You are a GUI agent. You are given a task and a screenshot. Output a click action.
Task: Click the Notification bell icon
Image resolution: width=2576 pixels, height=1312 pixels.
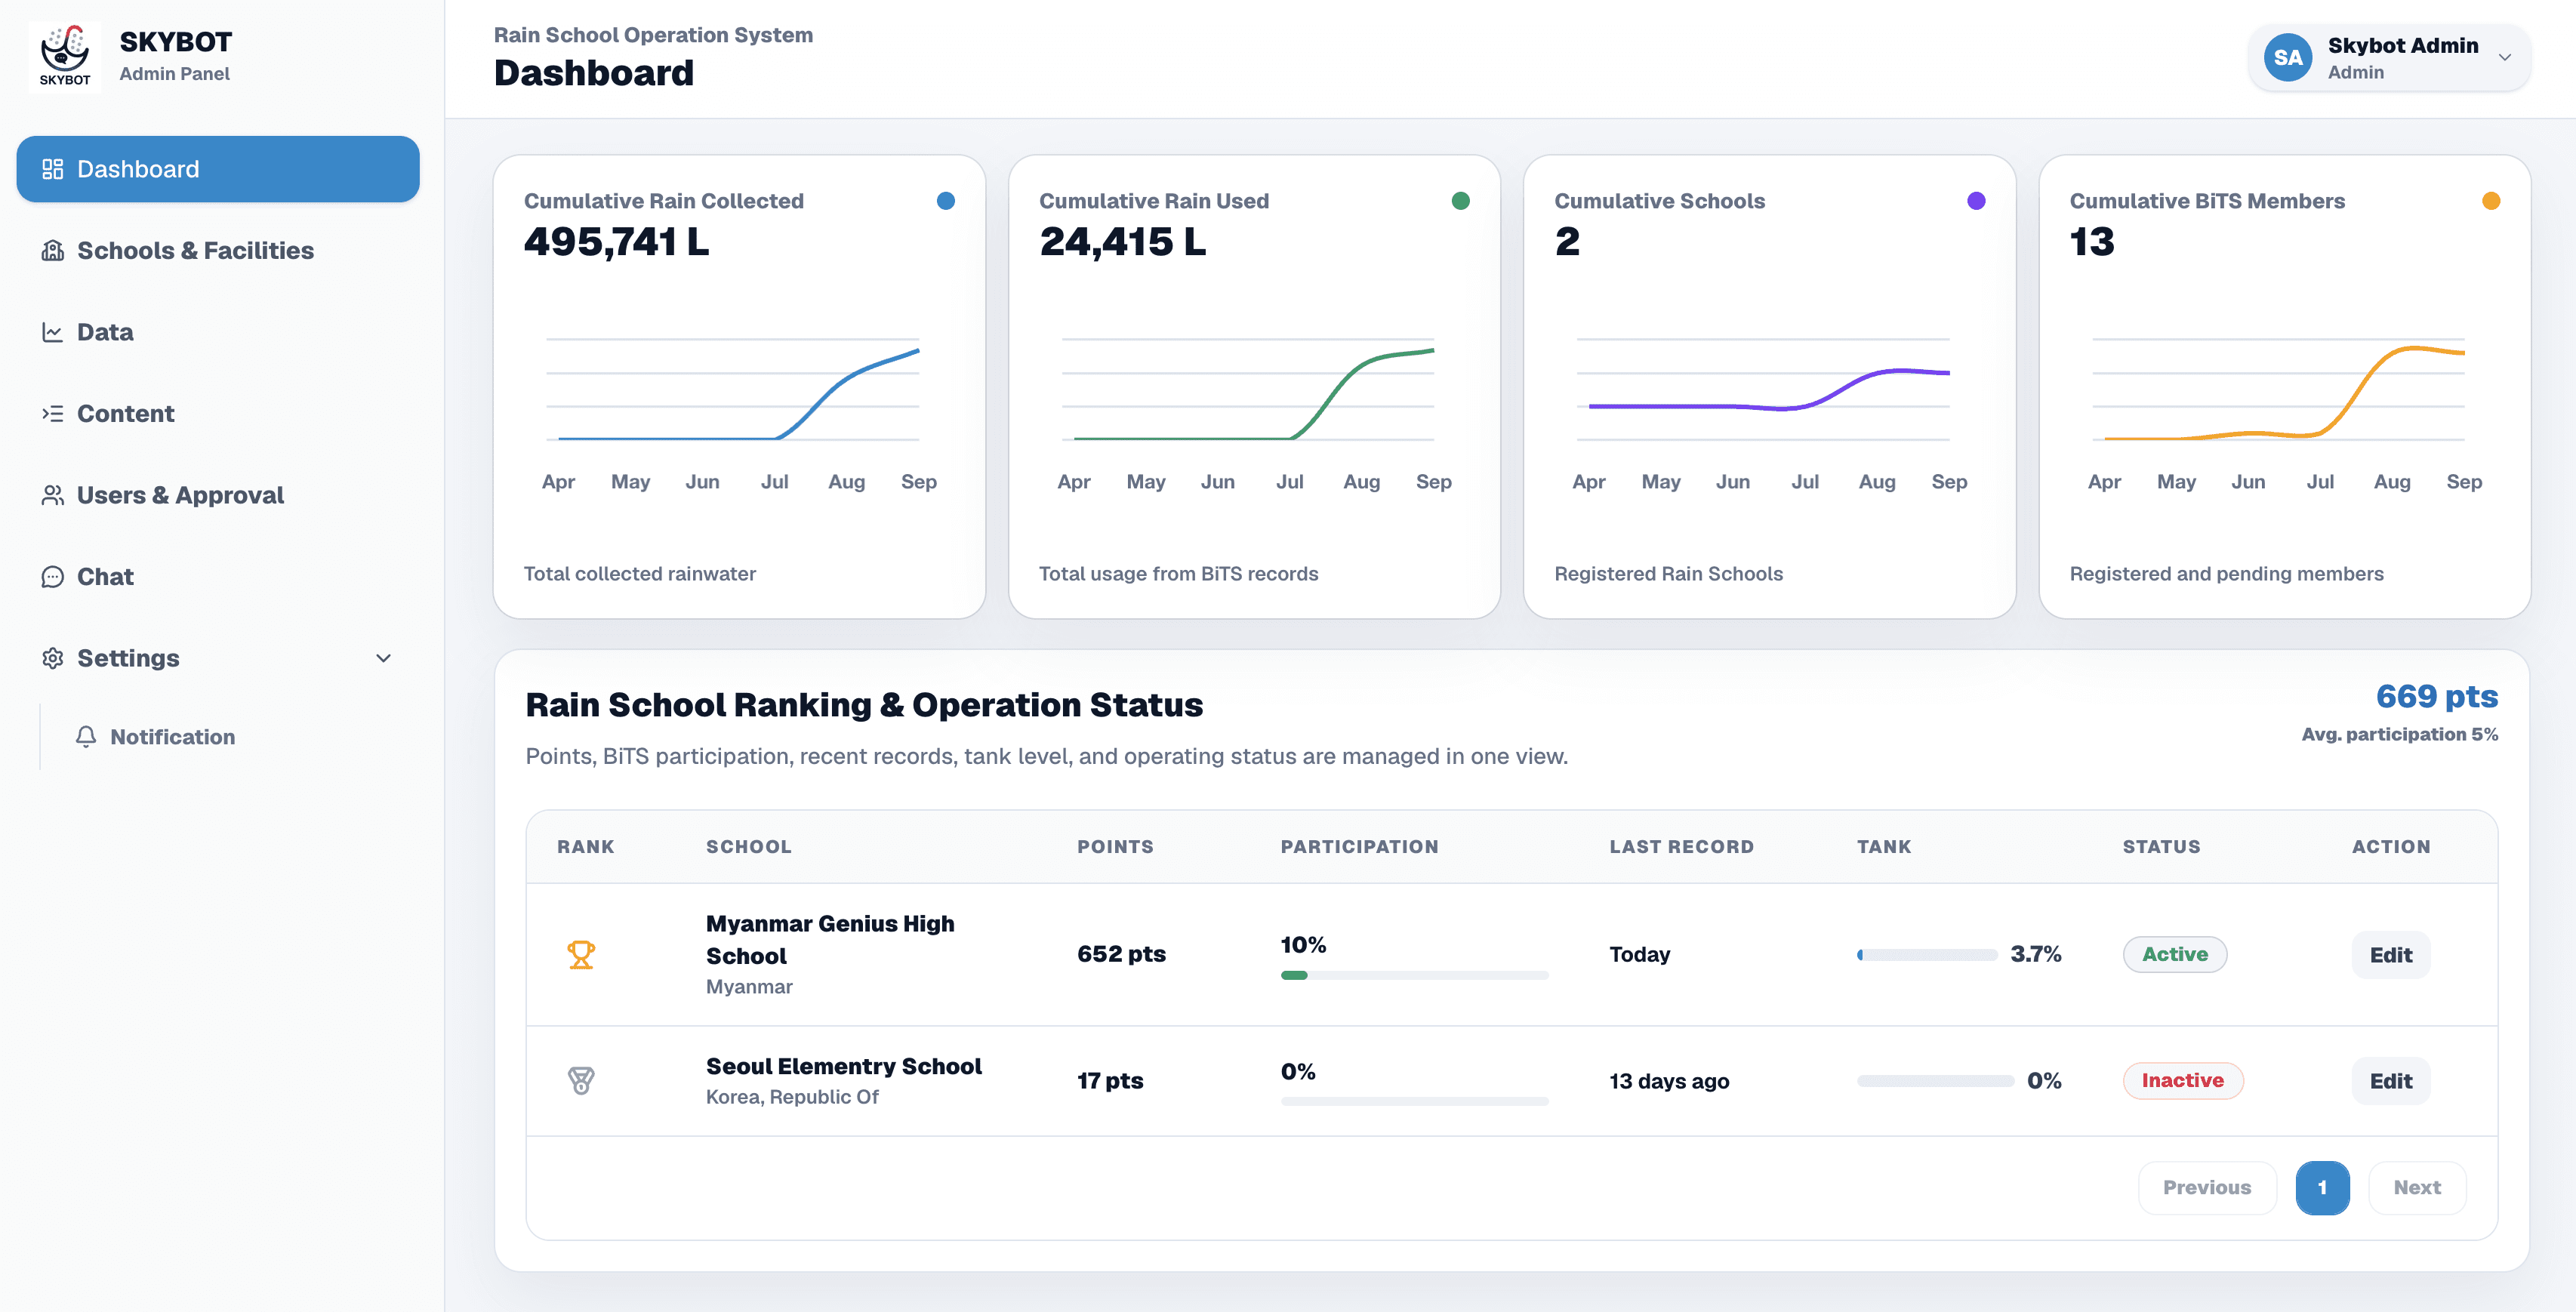pyautogui.click(x=86, y=736)
